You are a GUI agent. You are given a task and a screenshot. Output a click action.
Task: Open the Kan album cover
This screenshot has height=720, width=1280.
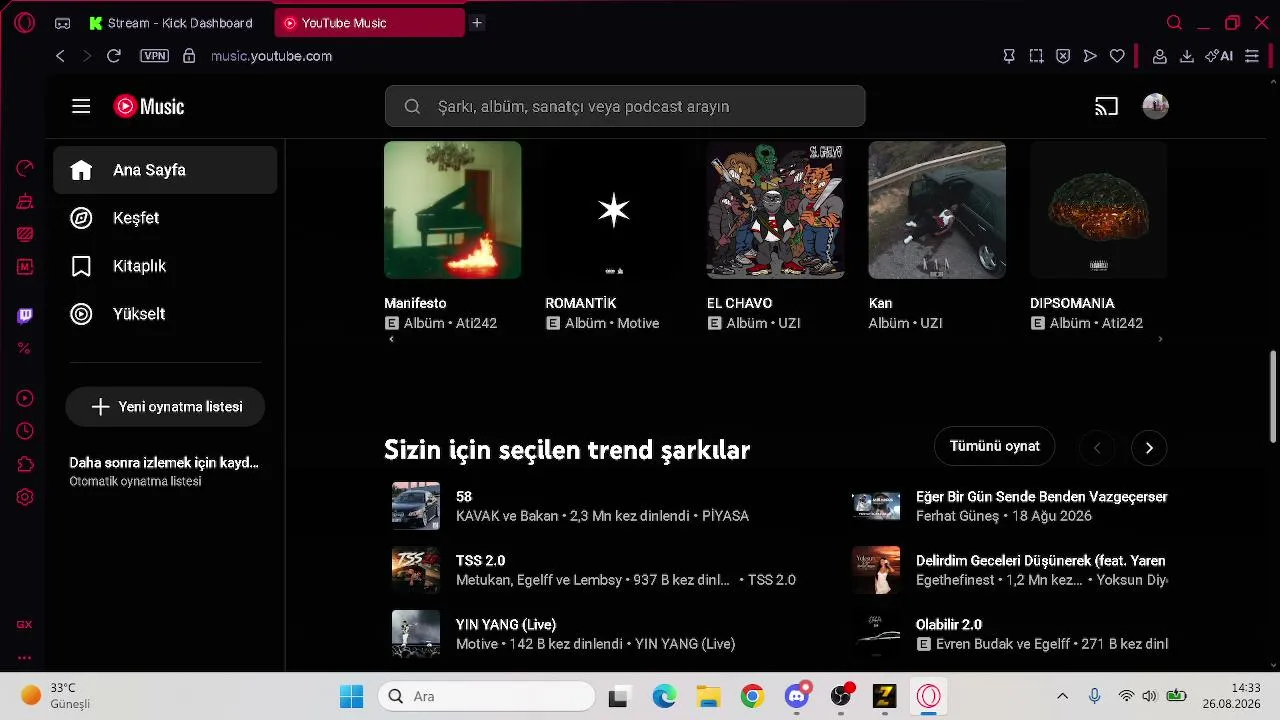point(937,210)
